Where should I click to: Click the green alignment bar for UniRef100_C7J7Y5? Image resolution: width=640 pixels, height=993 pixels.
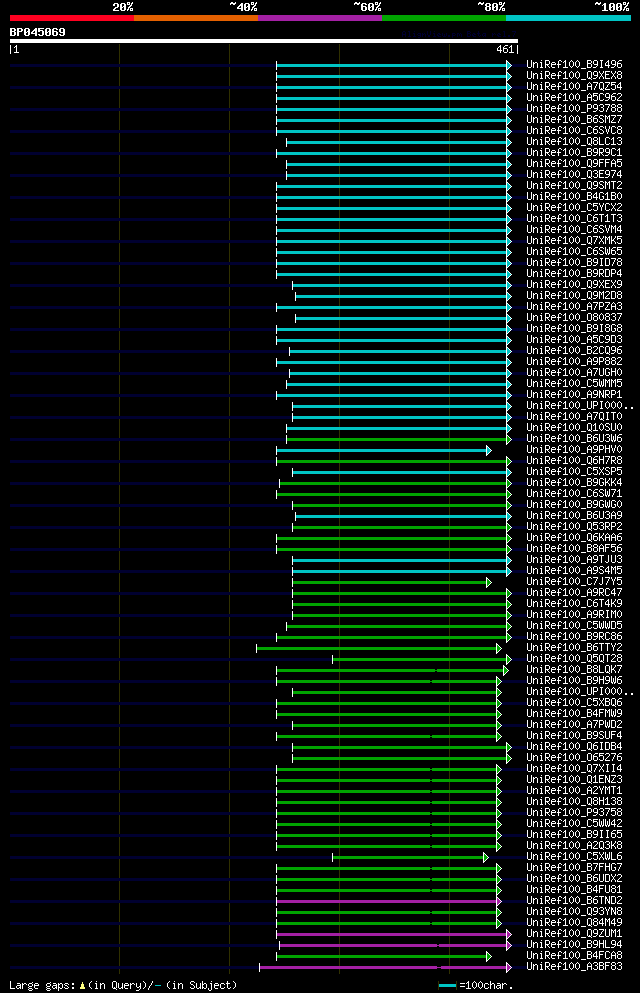coord(392,582)
